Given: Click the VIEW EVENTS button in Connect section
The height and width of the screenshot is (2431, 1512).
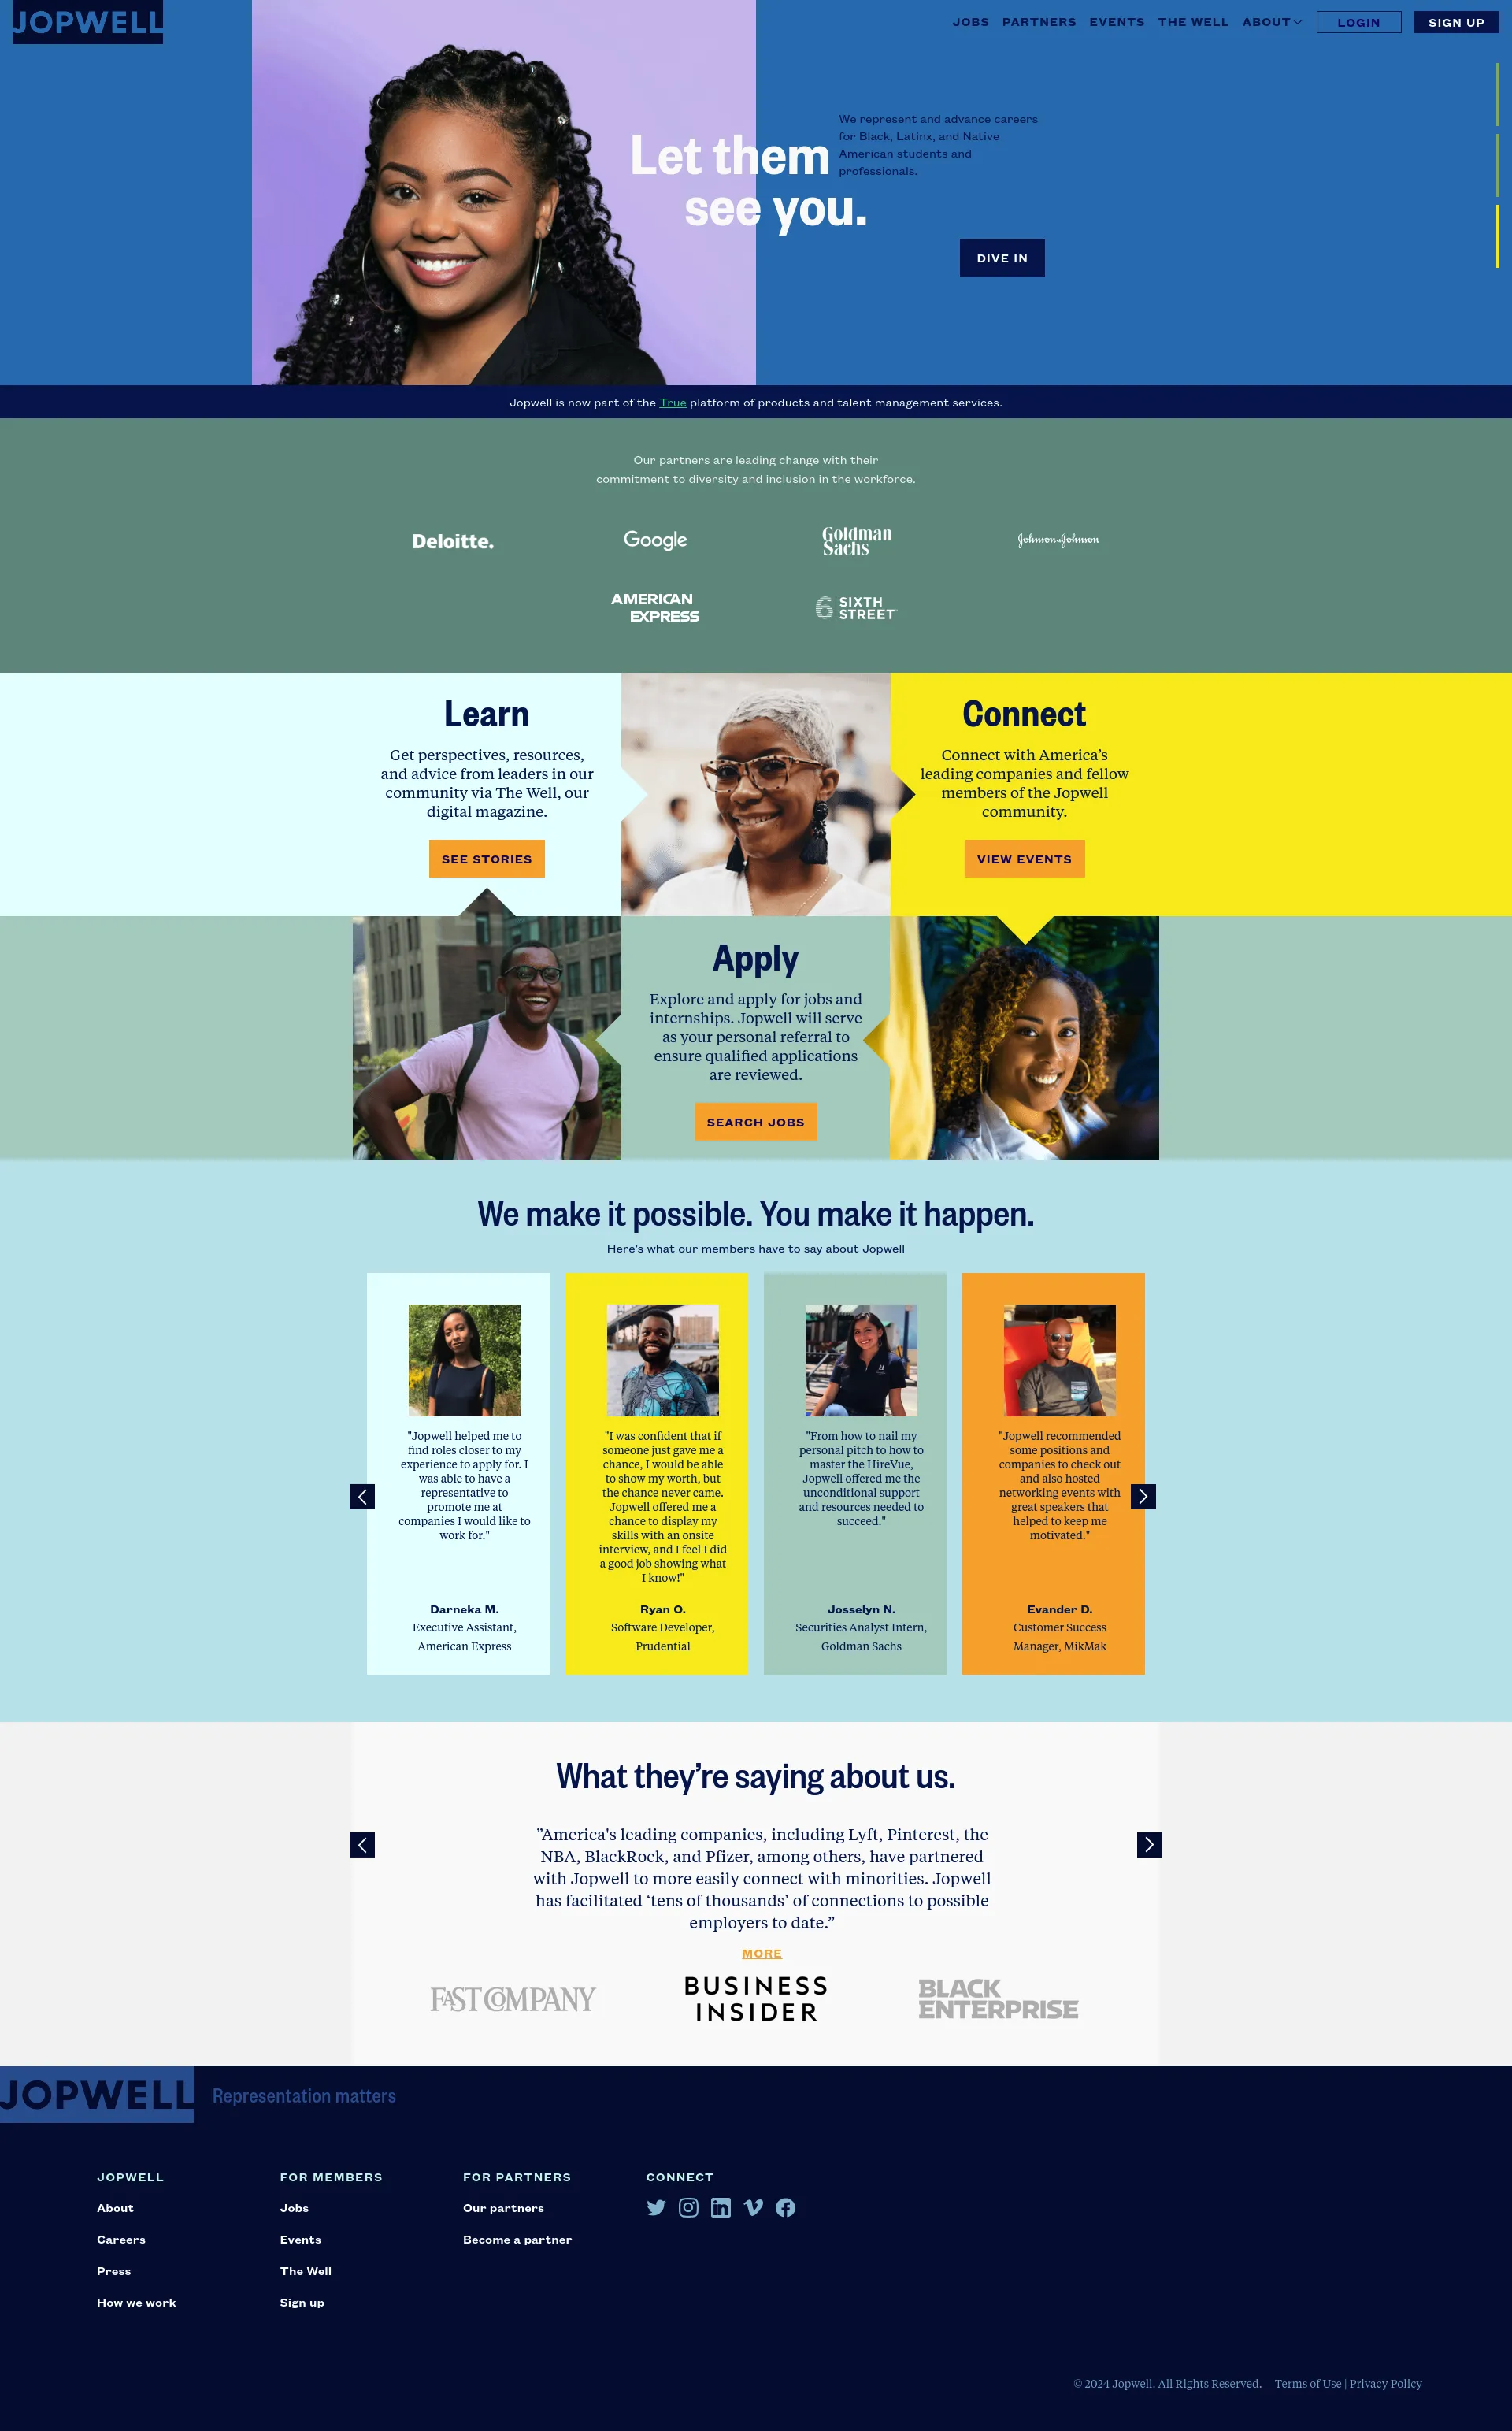Looking at the screenshot, I should [x=1025, y=857].
